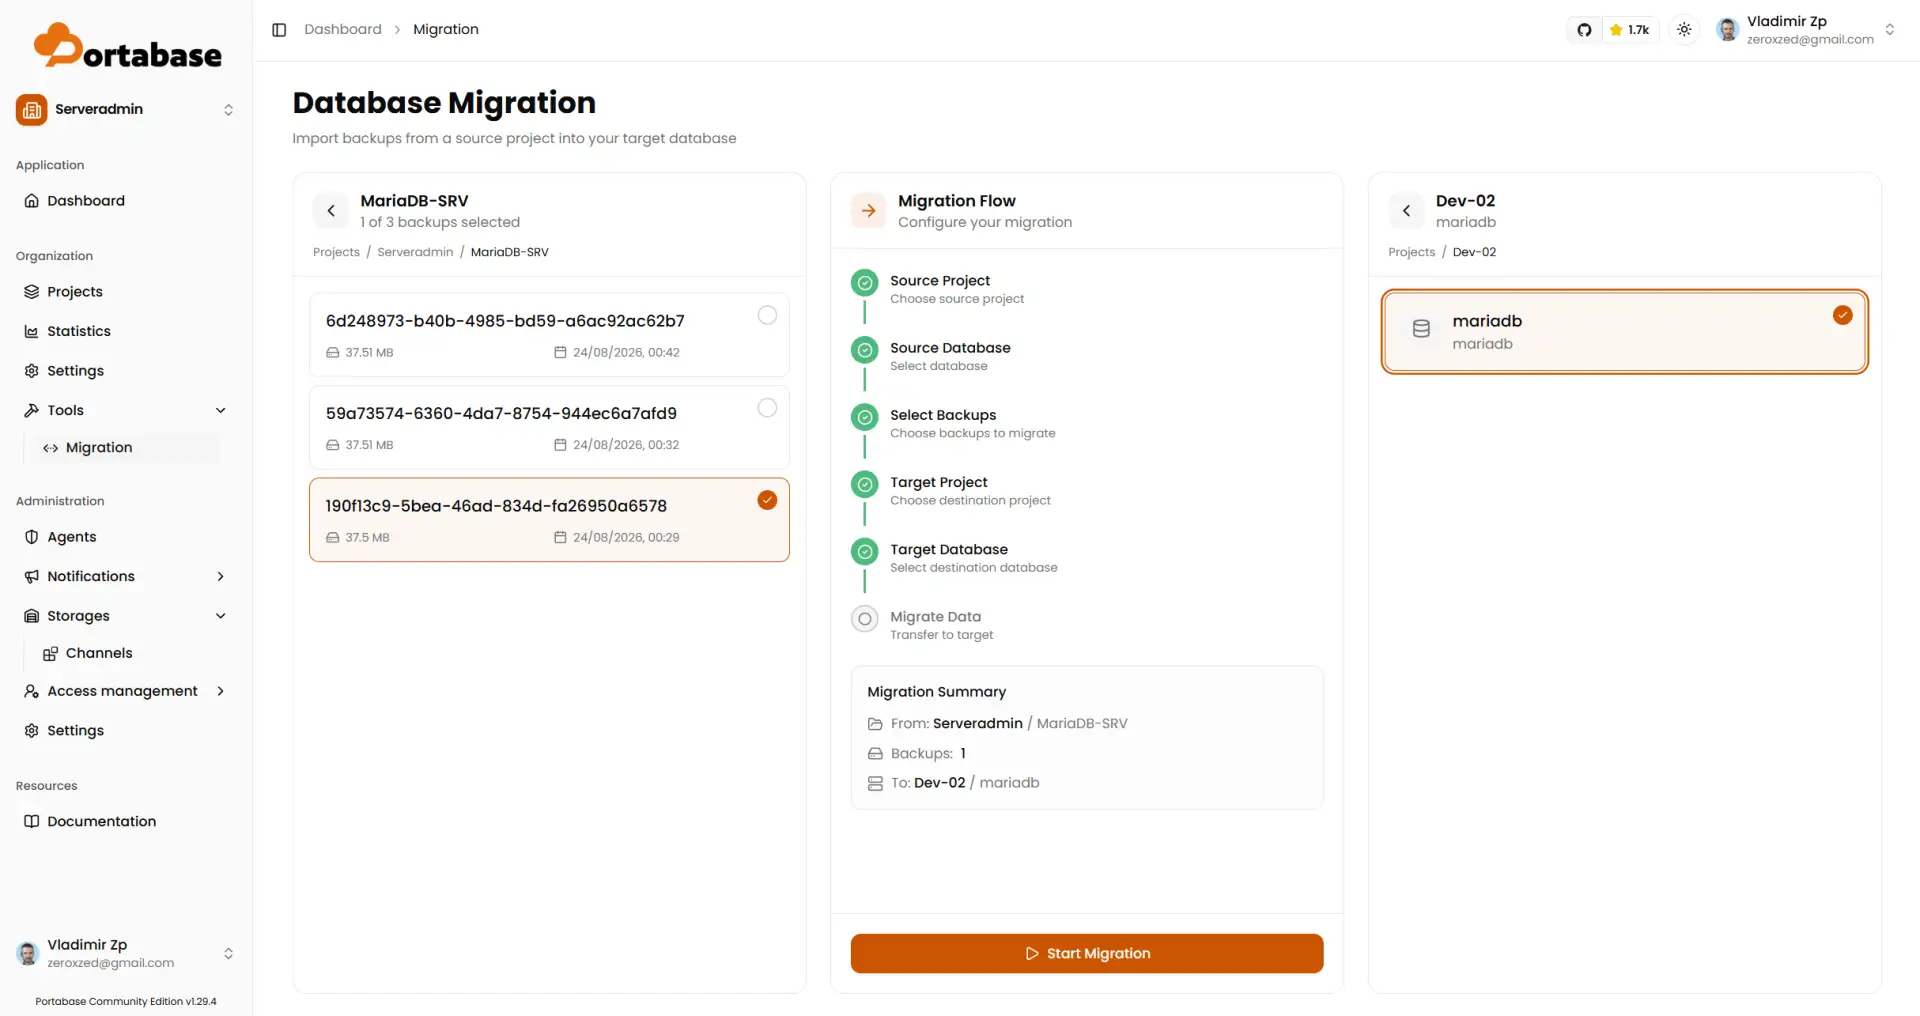
Task: Click Projects breadcrumb in MariaDB-SRV panel
Action: (x=336, y=252)
